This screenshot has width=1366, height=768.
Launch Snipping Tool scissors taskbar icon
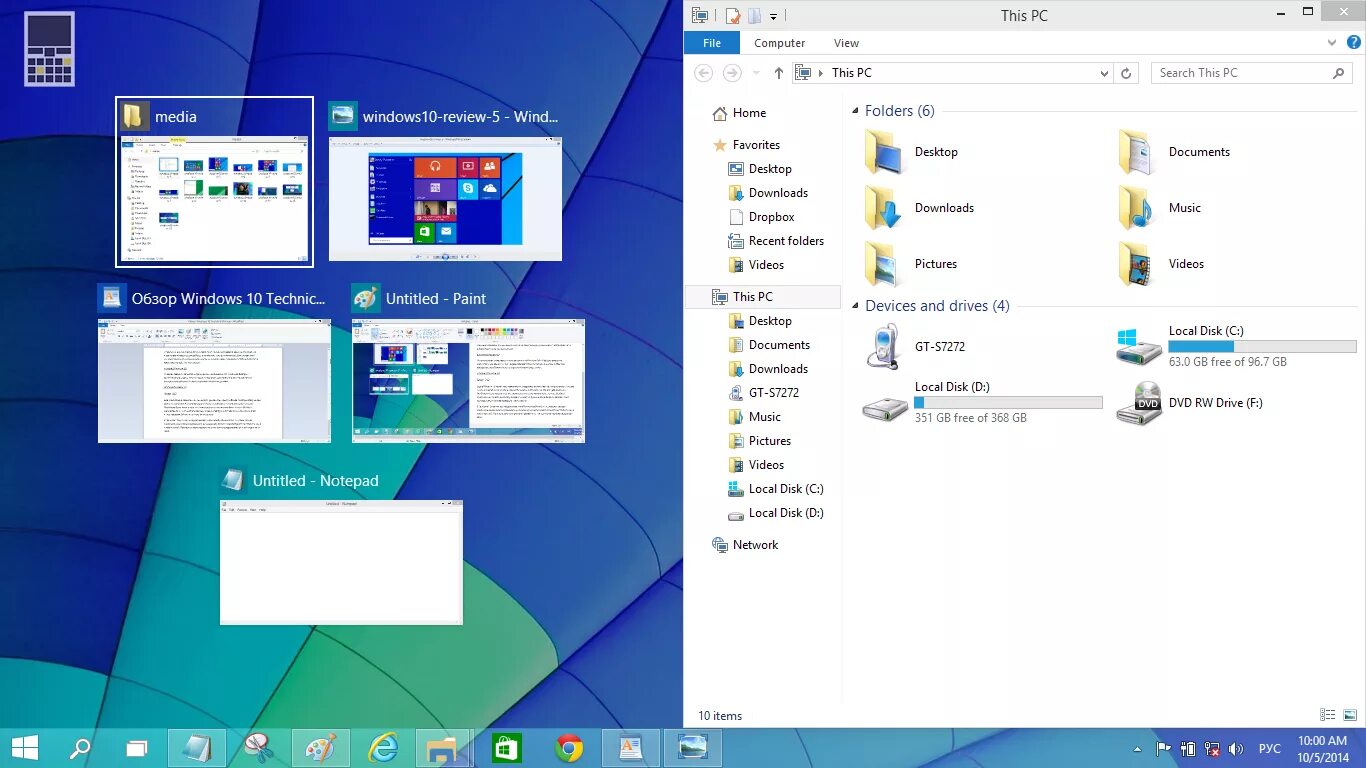[259, 748]
